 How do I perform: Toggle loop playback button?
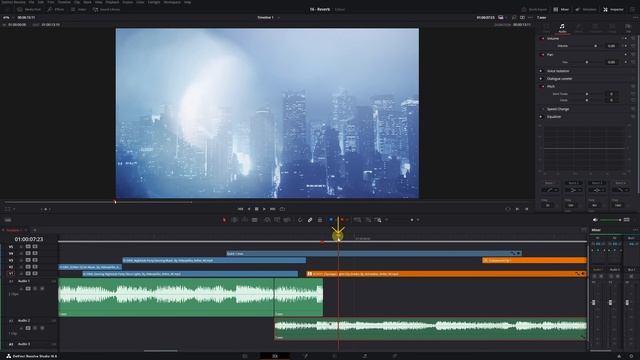tap(282, 209)
